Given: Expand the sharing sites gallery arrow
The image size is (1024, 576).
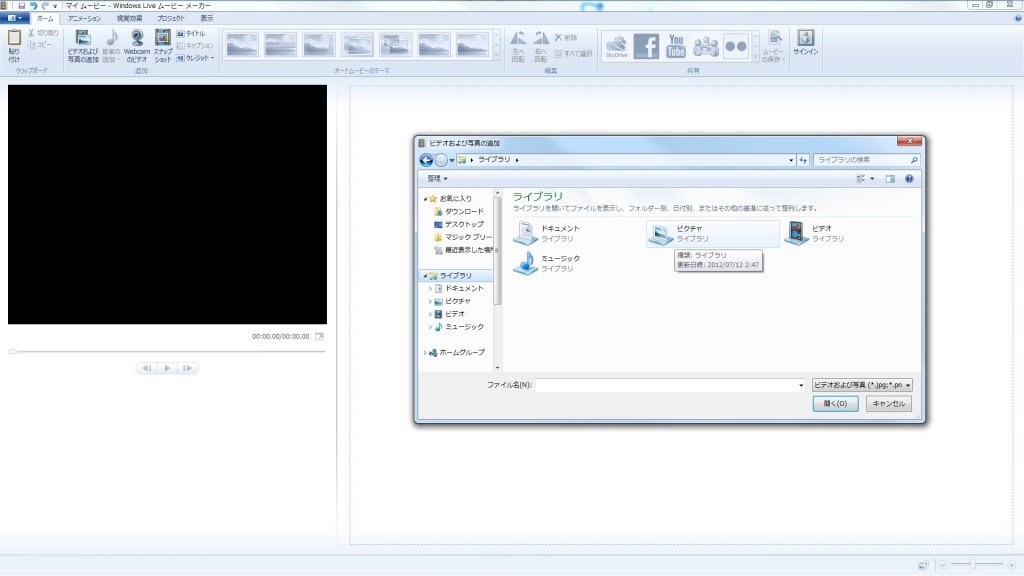Looking at the screenshot, I should 756,57.
